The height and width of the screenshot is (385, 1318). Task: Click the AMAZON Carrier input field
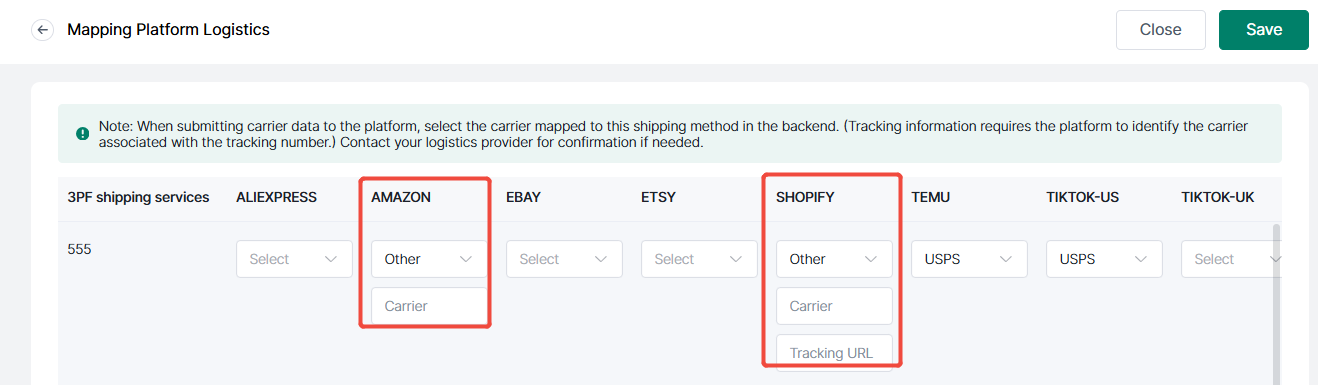(429, 306)
